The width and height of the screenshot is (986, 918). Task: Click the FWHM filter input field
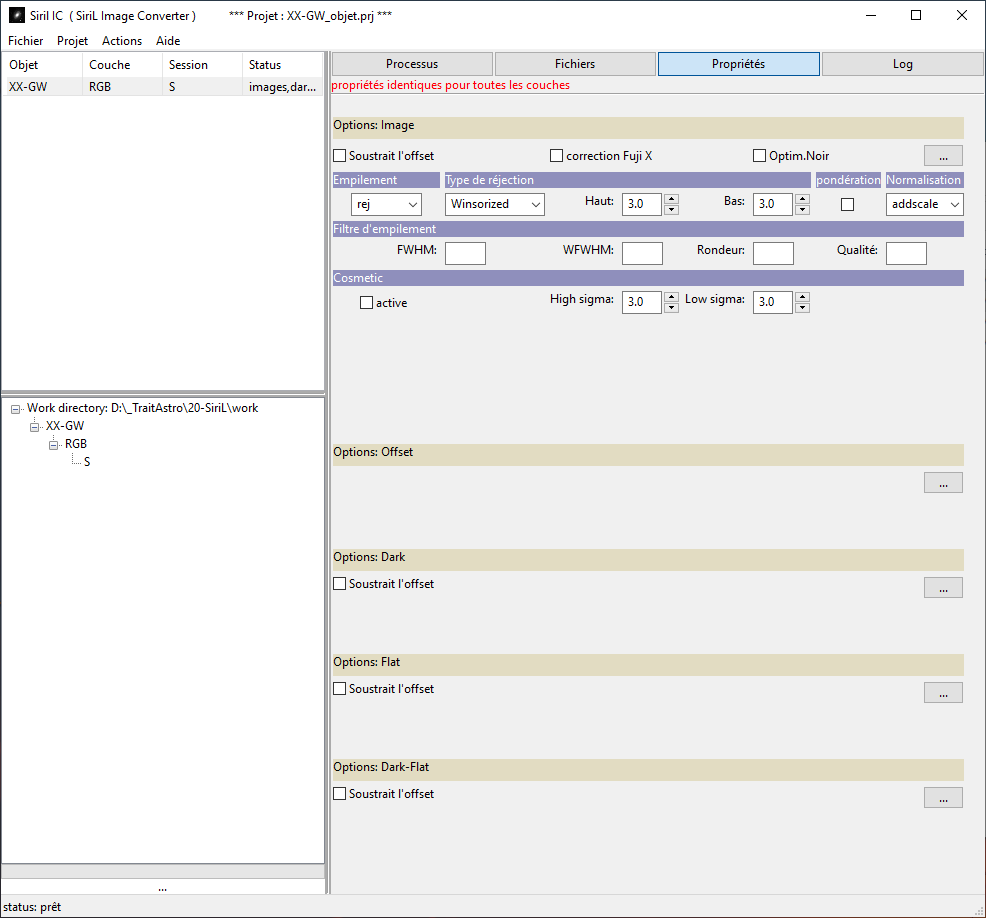coord(465,253)
